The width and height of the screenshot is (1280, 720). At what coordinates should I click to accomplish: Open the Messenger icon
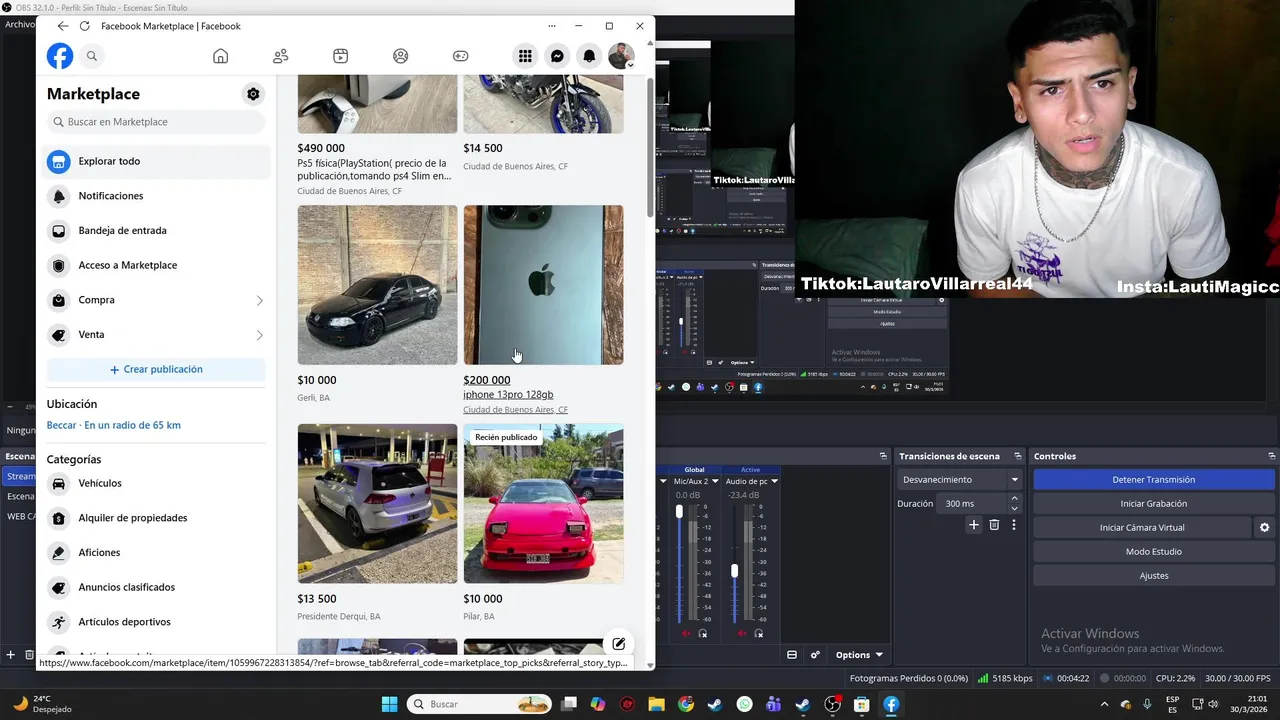[x=557, y=56]
